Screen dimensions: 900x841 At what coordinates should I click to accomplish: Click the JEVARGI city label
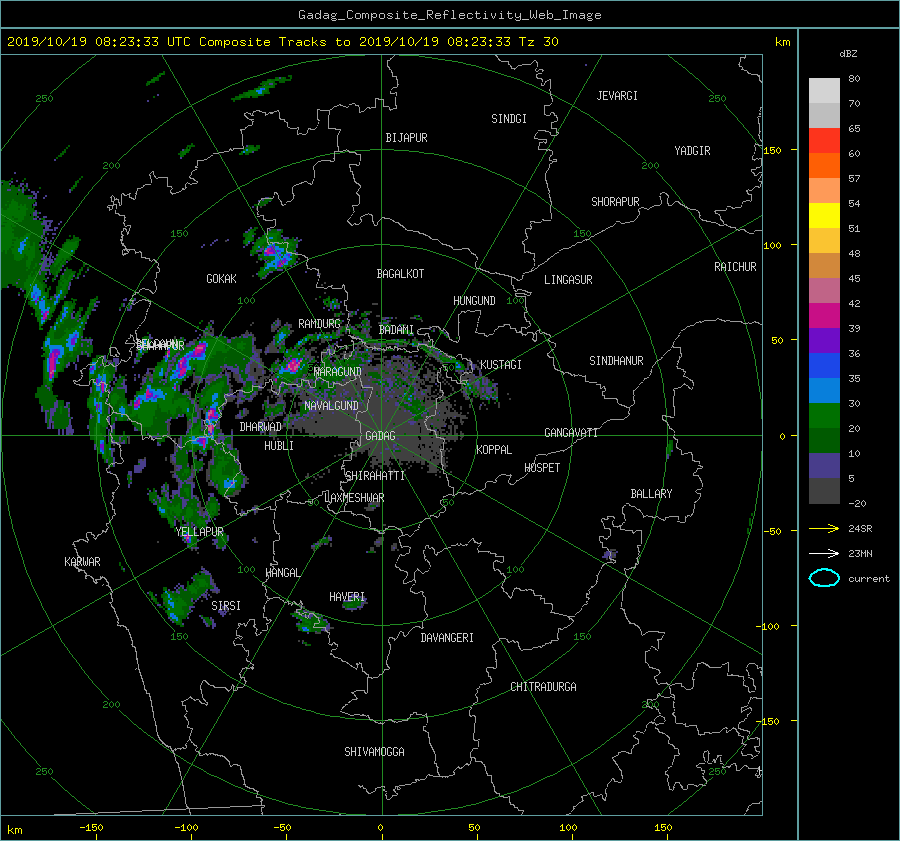[x=617, y=96]
